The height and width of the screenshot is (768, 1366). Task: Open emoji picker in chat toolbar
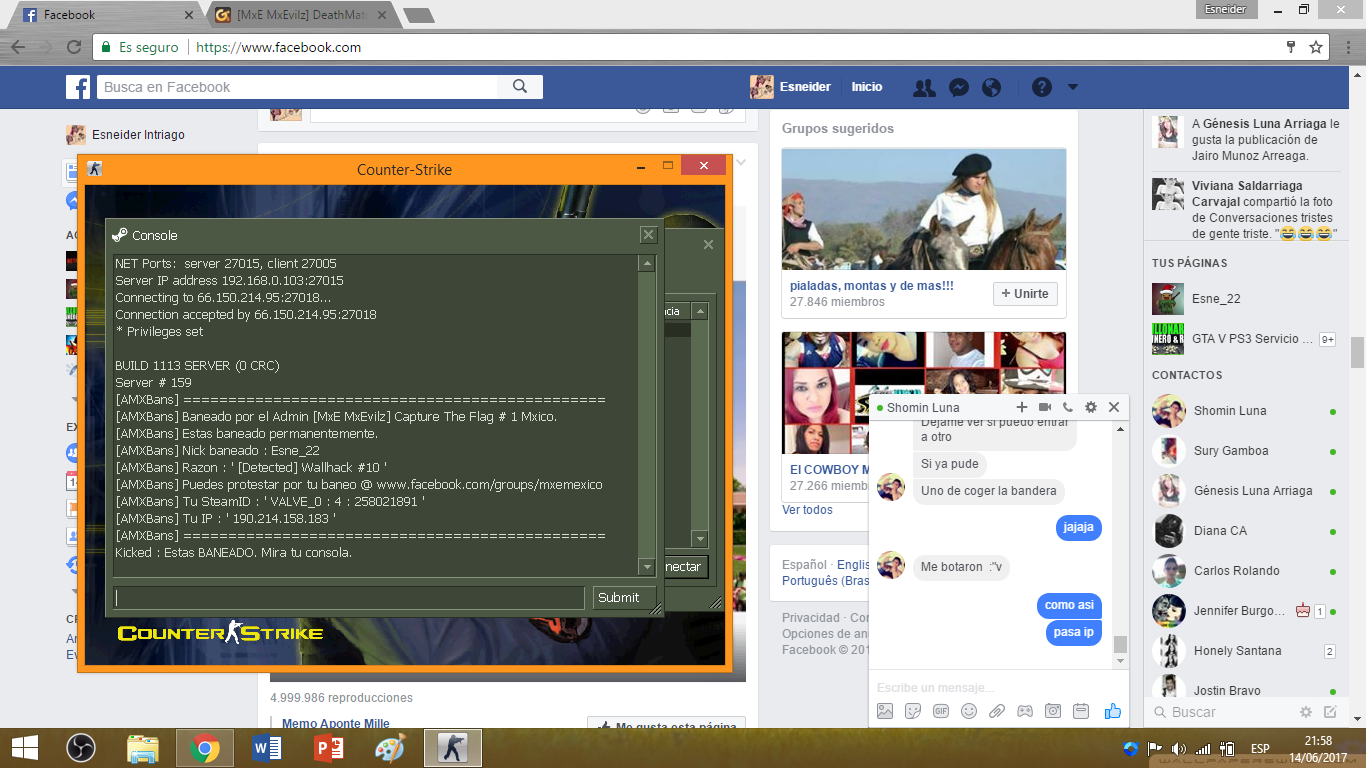(969, 711)
